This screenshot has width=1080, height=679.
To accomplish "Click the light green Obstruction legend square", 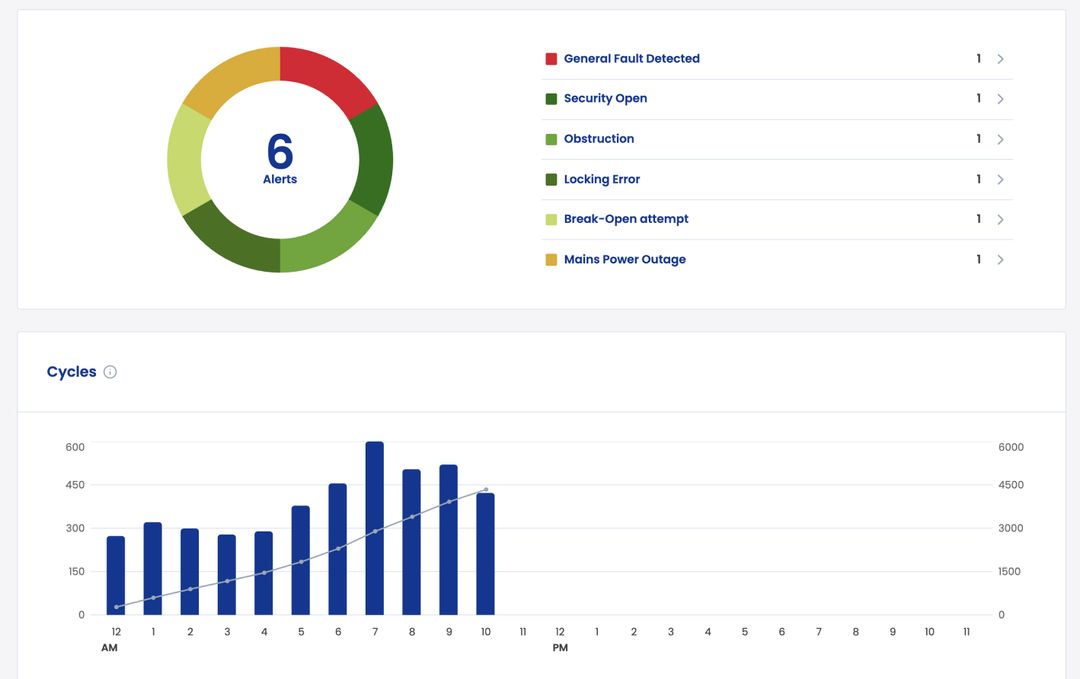I will click(x=549, y=138).
